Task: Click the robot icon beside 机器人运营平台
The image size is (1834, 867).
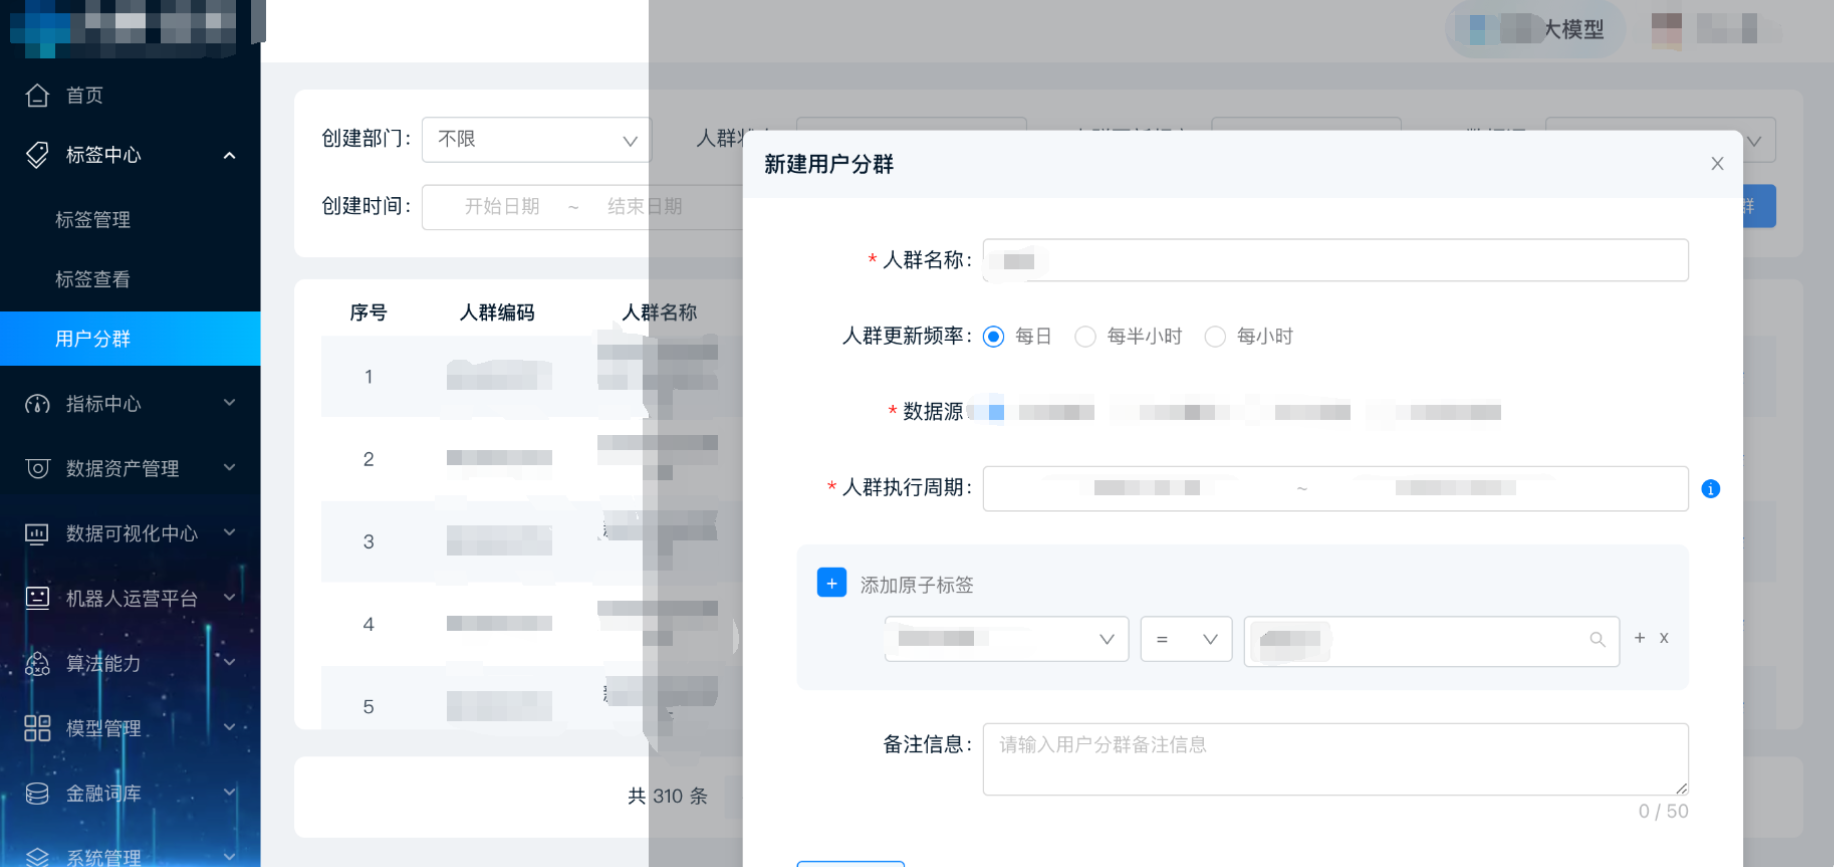Action: click(x=38, y=598)
